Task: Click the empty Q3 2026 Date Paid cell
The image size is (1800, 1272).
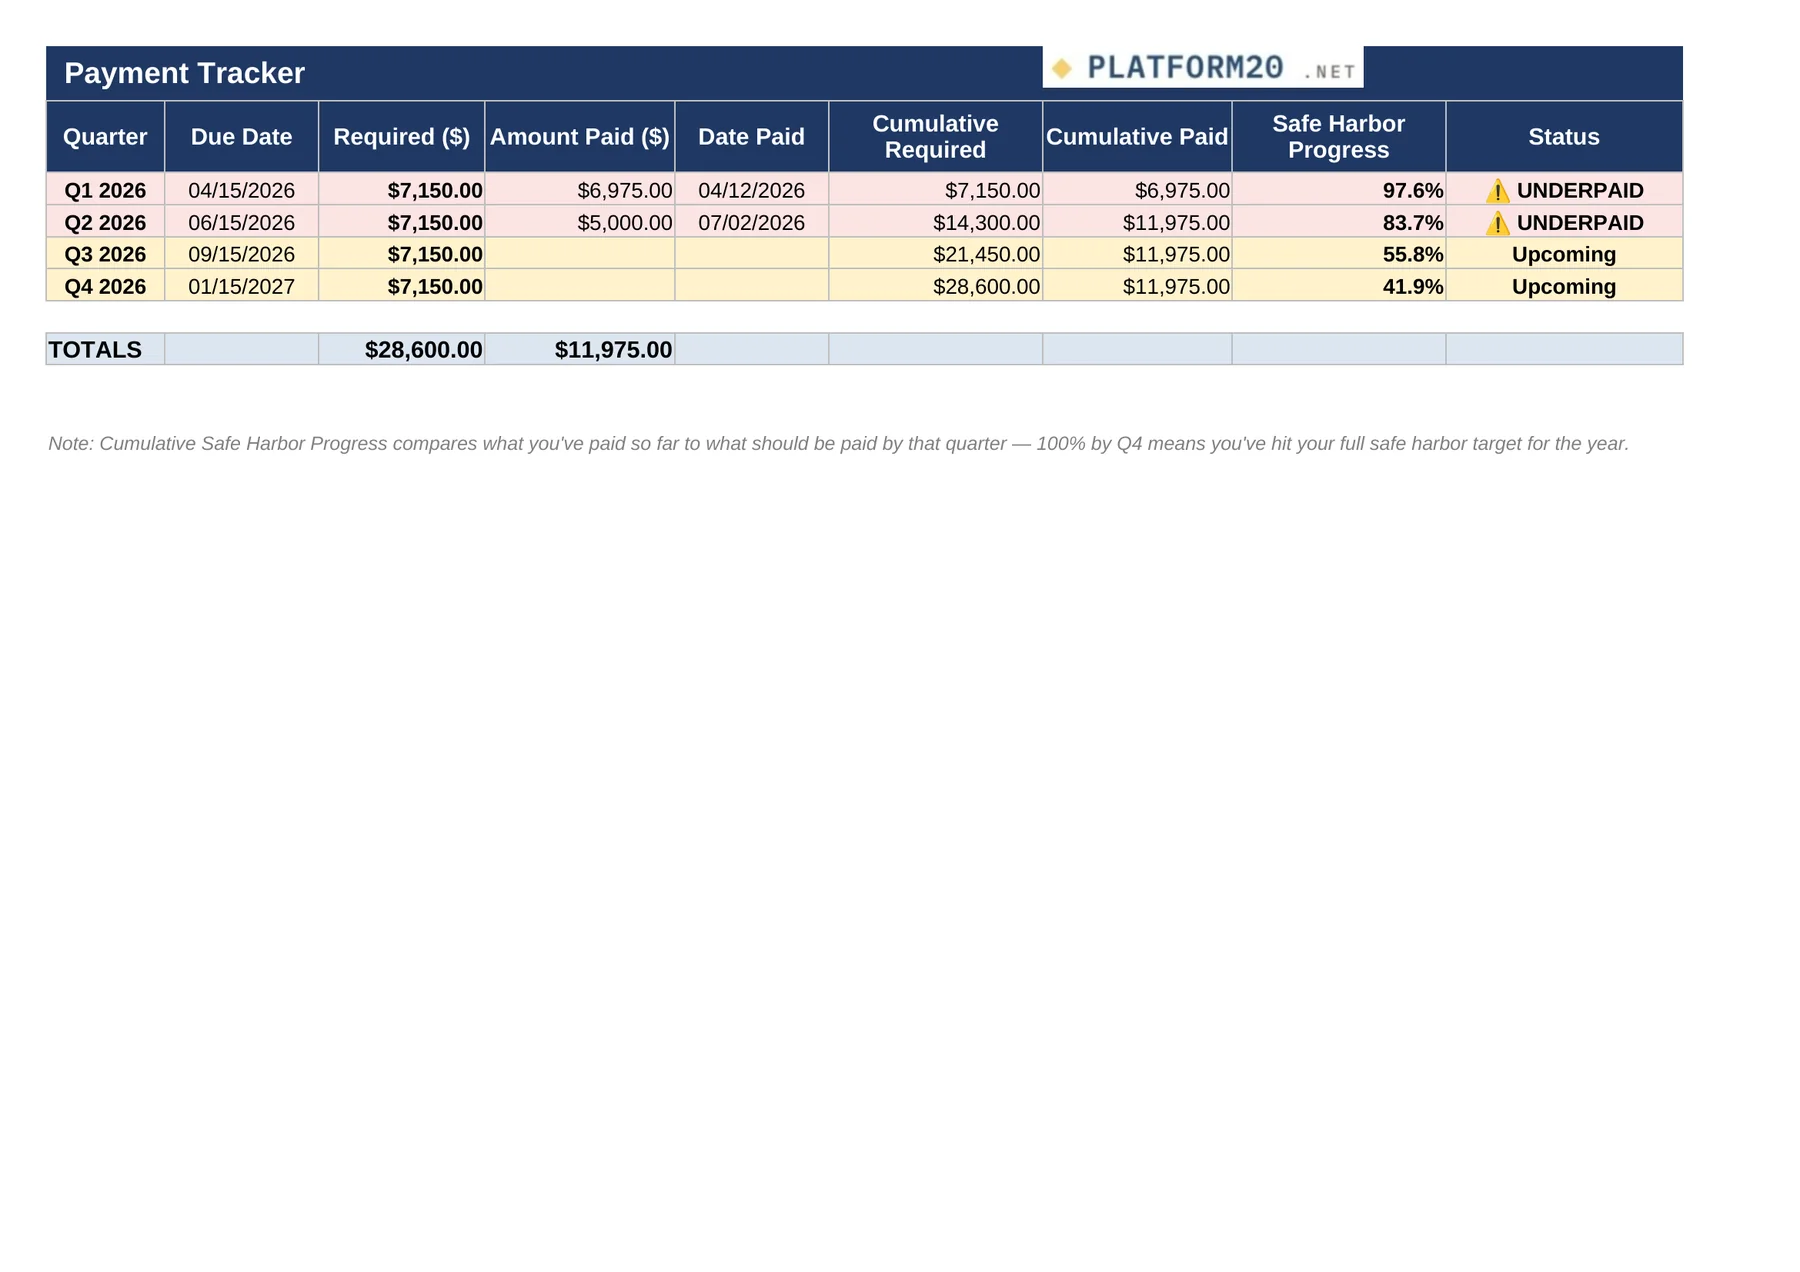Action: click(751, 254)
